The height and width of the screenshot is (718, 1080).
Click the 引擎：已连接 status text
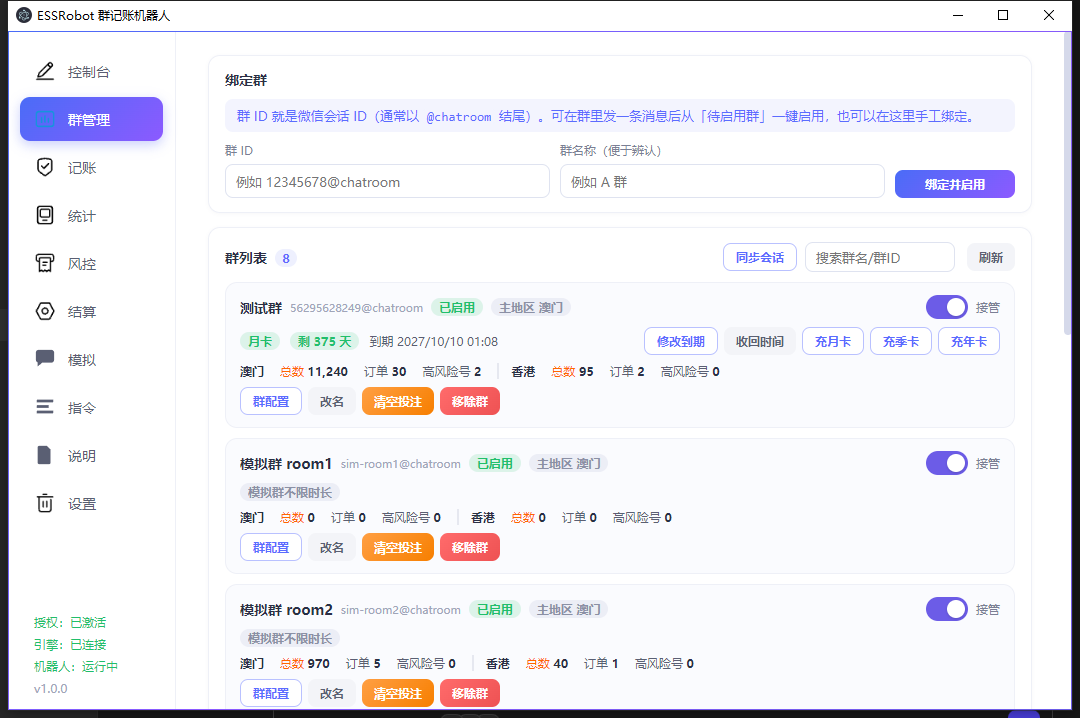pos(70,644)
